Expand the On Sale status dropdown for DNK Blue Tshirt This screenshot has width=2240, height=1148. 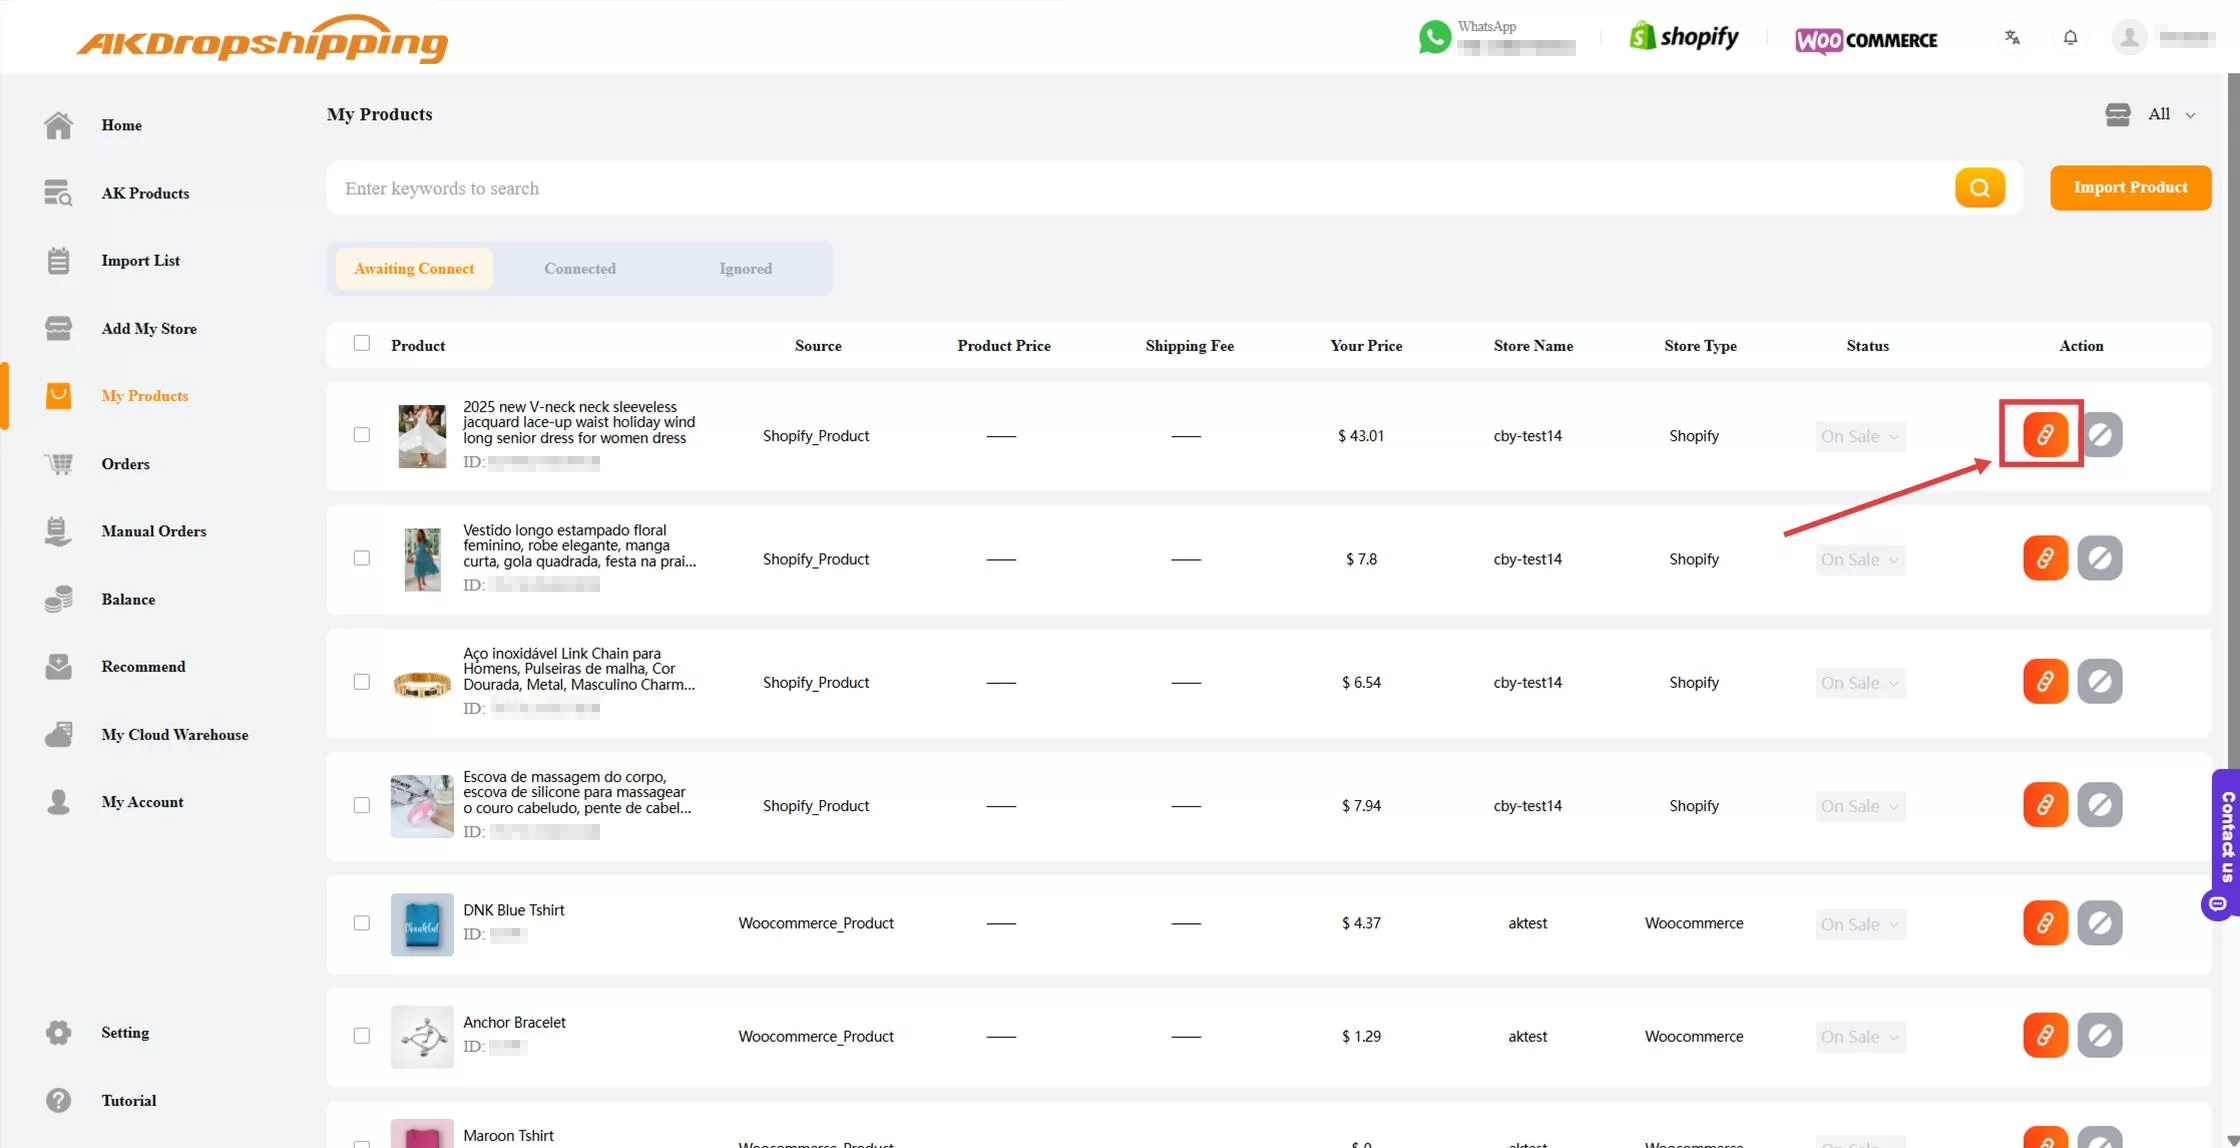pos(1859,923)
